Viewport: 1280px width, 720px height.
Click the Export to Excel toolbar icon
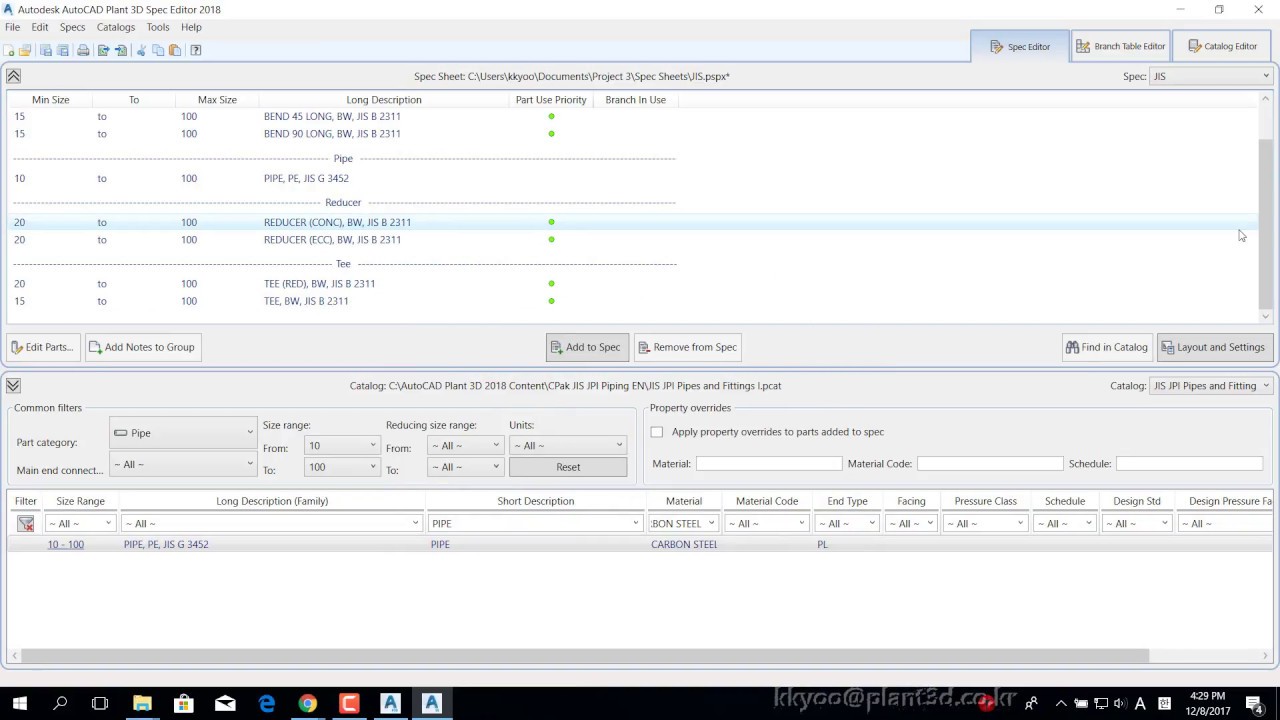pos(103,50)
